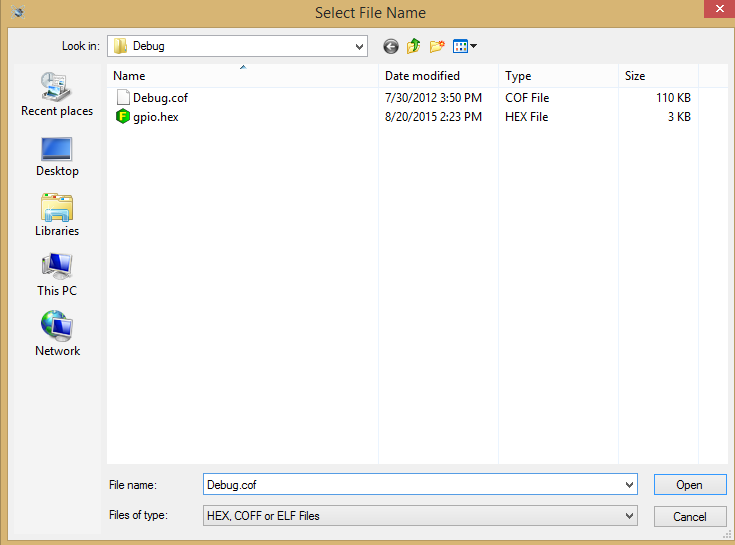Click the HEX File type cell

click(x=526, y=117)
